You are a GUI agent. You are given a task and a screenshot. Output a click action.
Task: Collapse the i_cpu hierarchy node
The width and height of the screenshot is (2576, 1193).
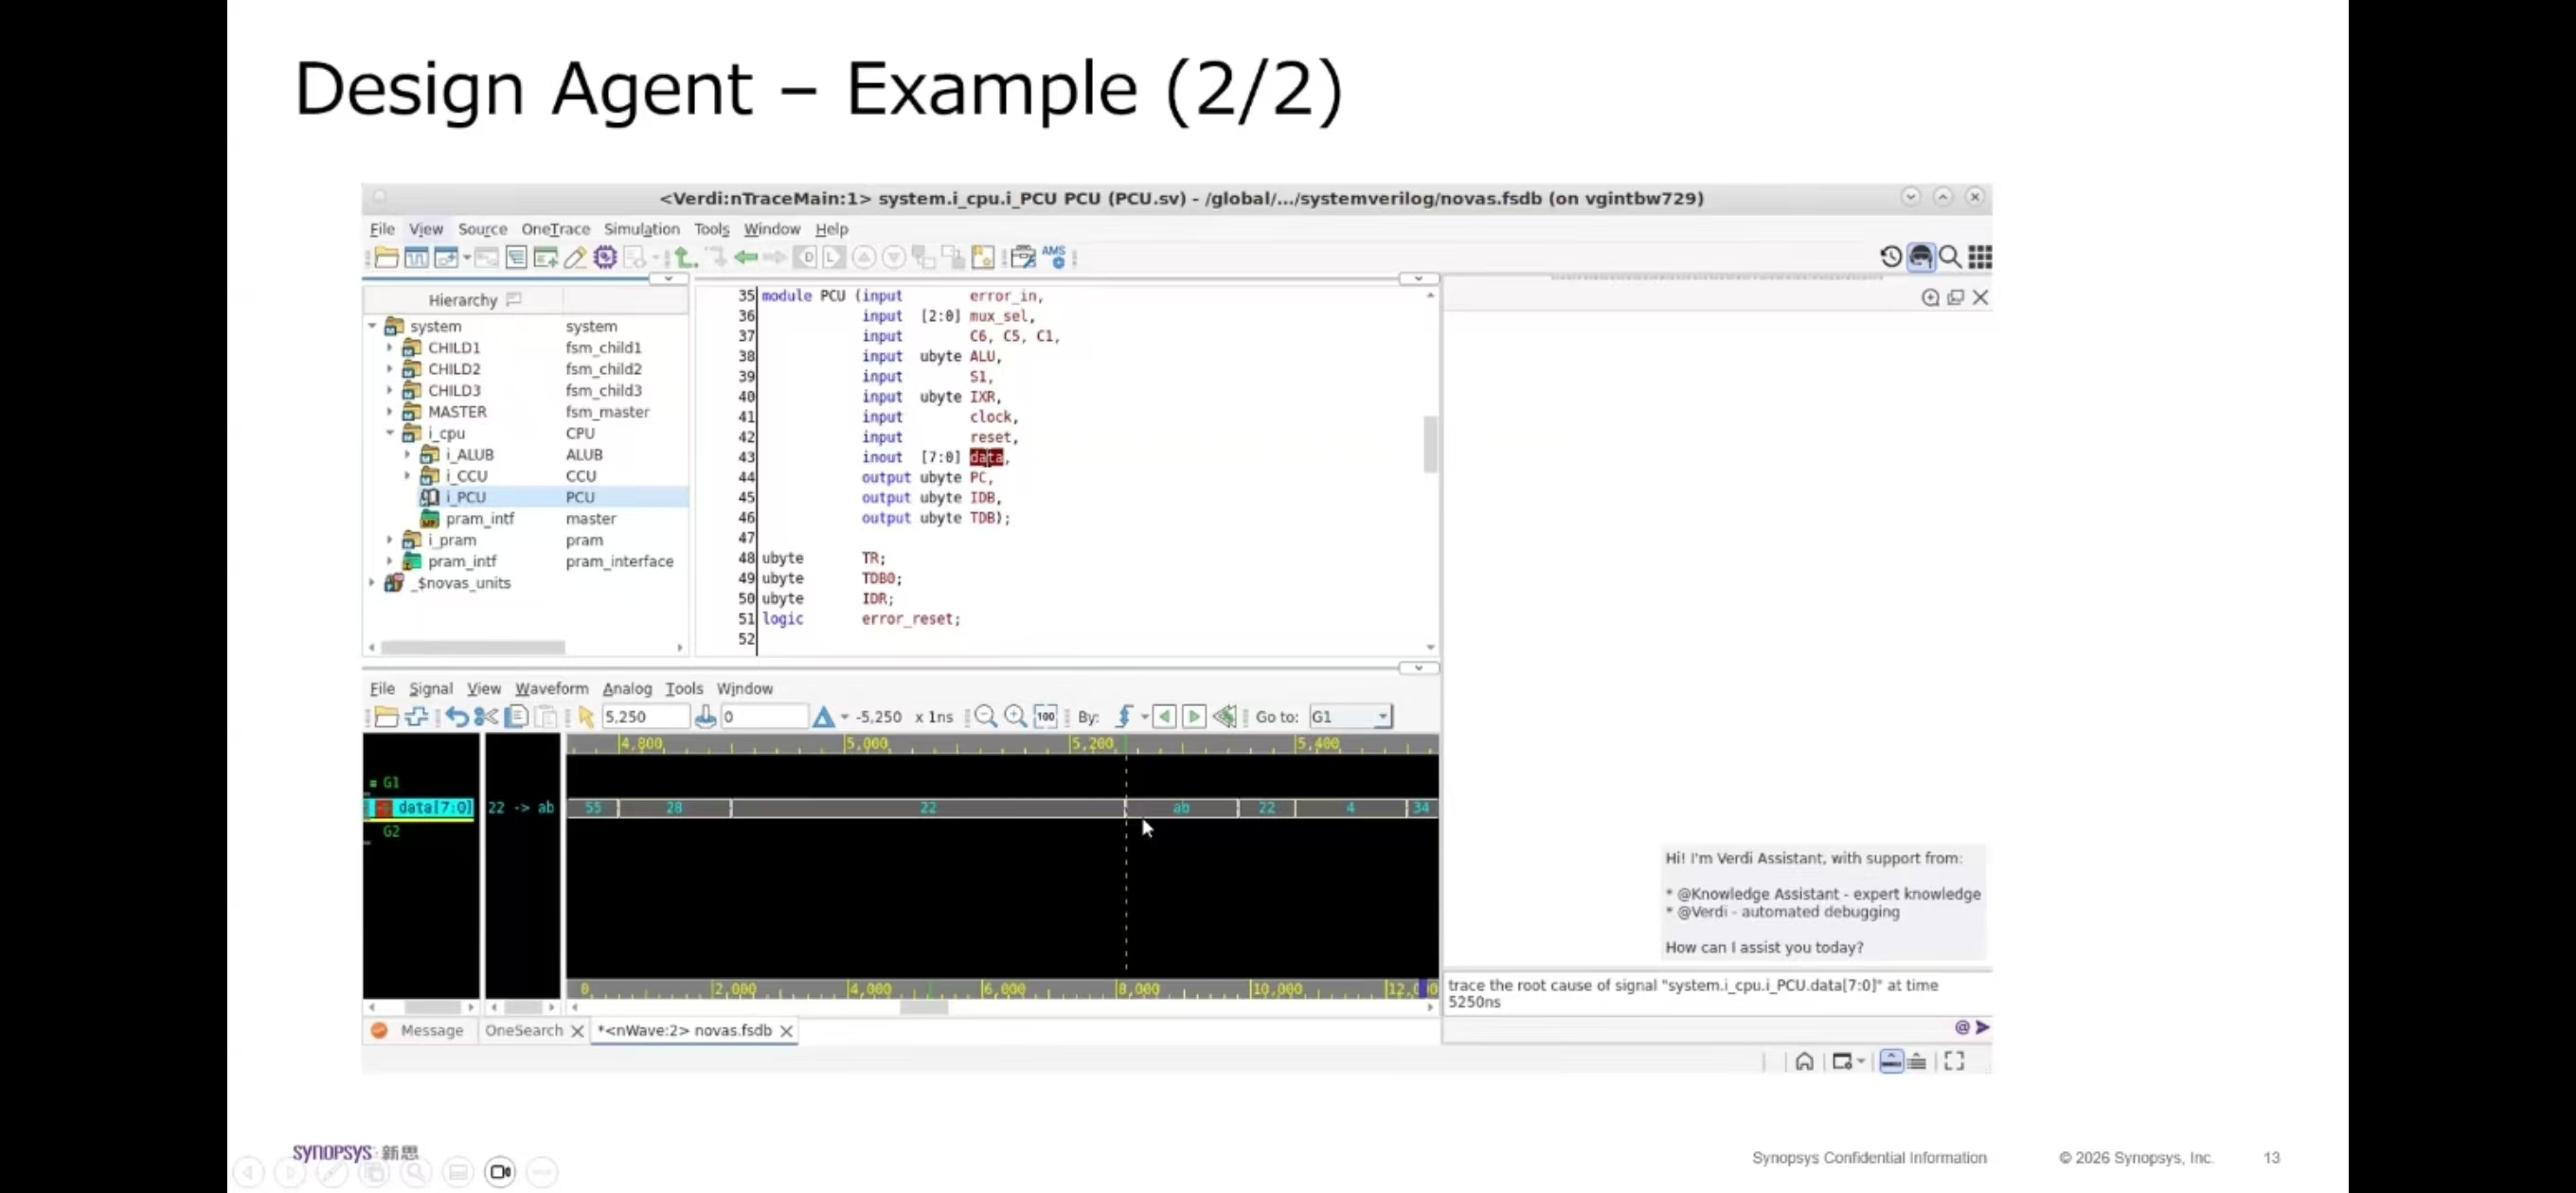390,433
